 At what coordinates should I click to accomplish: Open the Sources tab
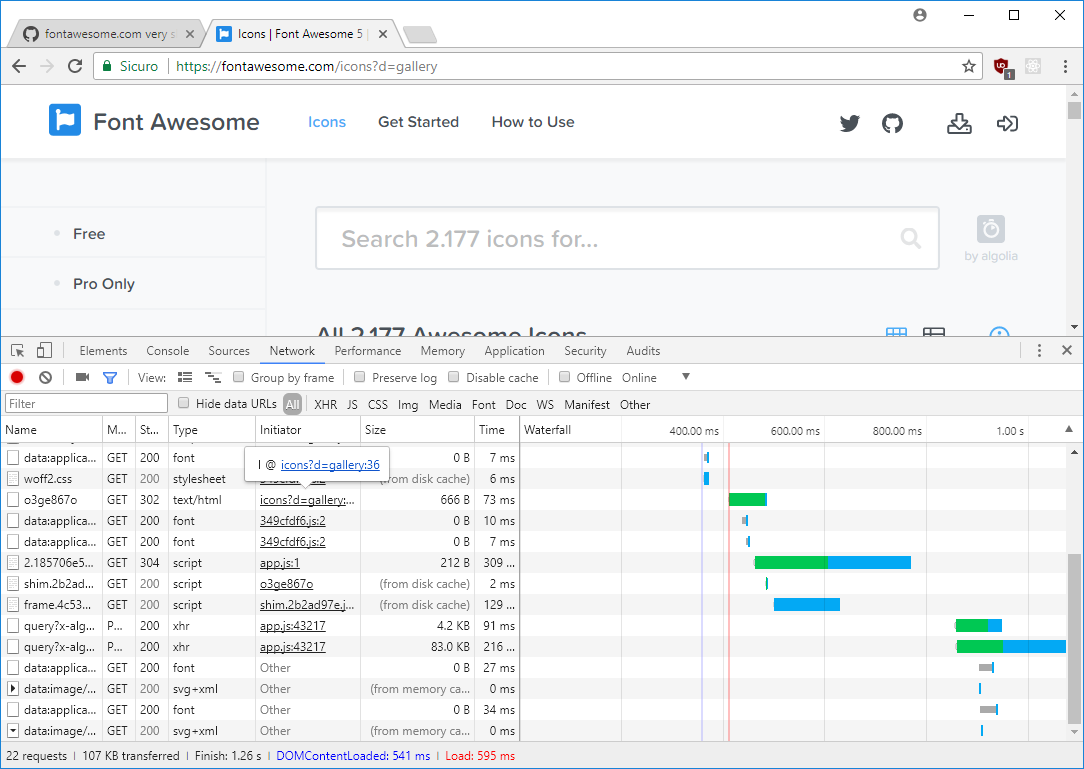pos(229,351)
